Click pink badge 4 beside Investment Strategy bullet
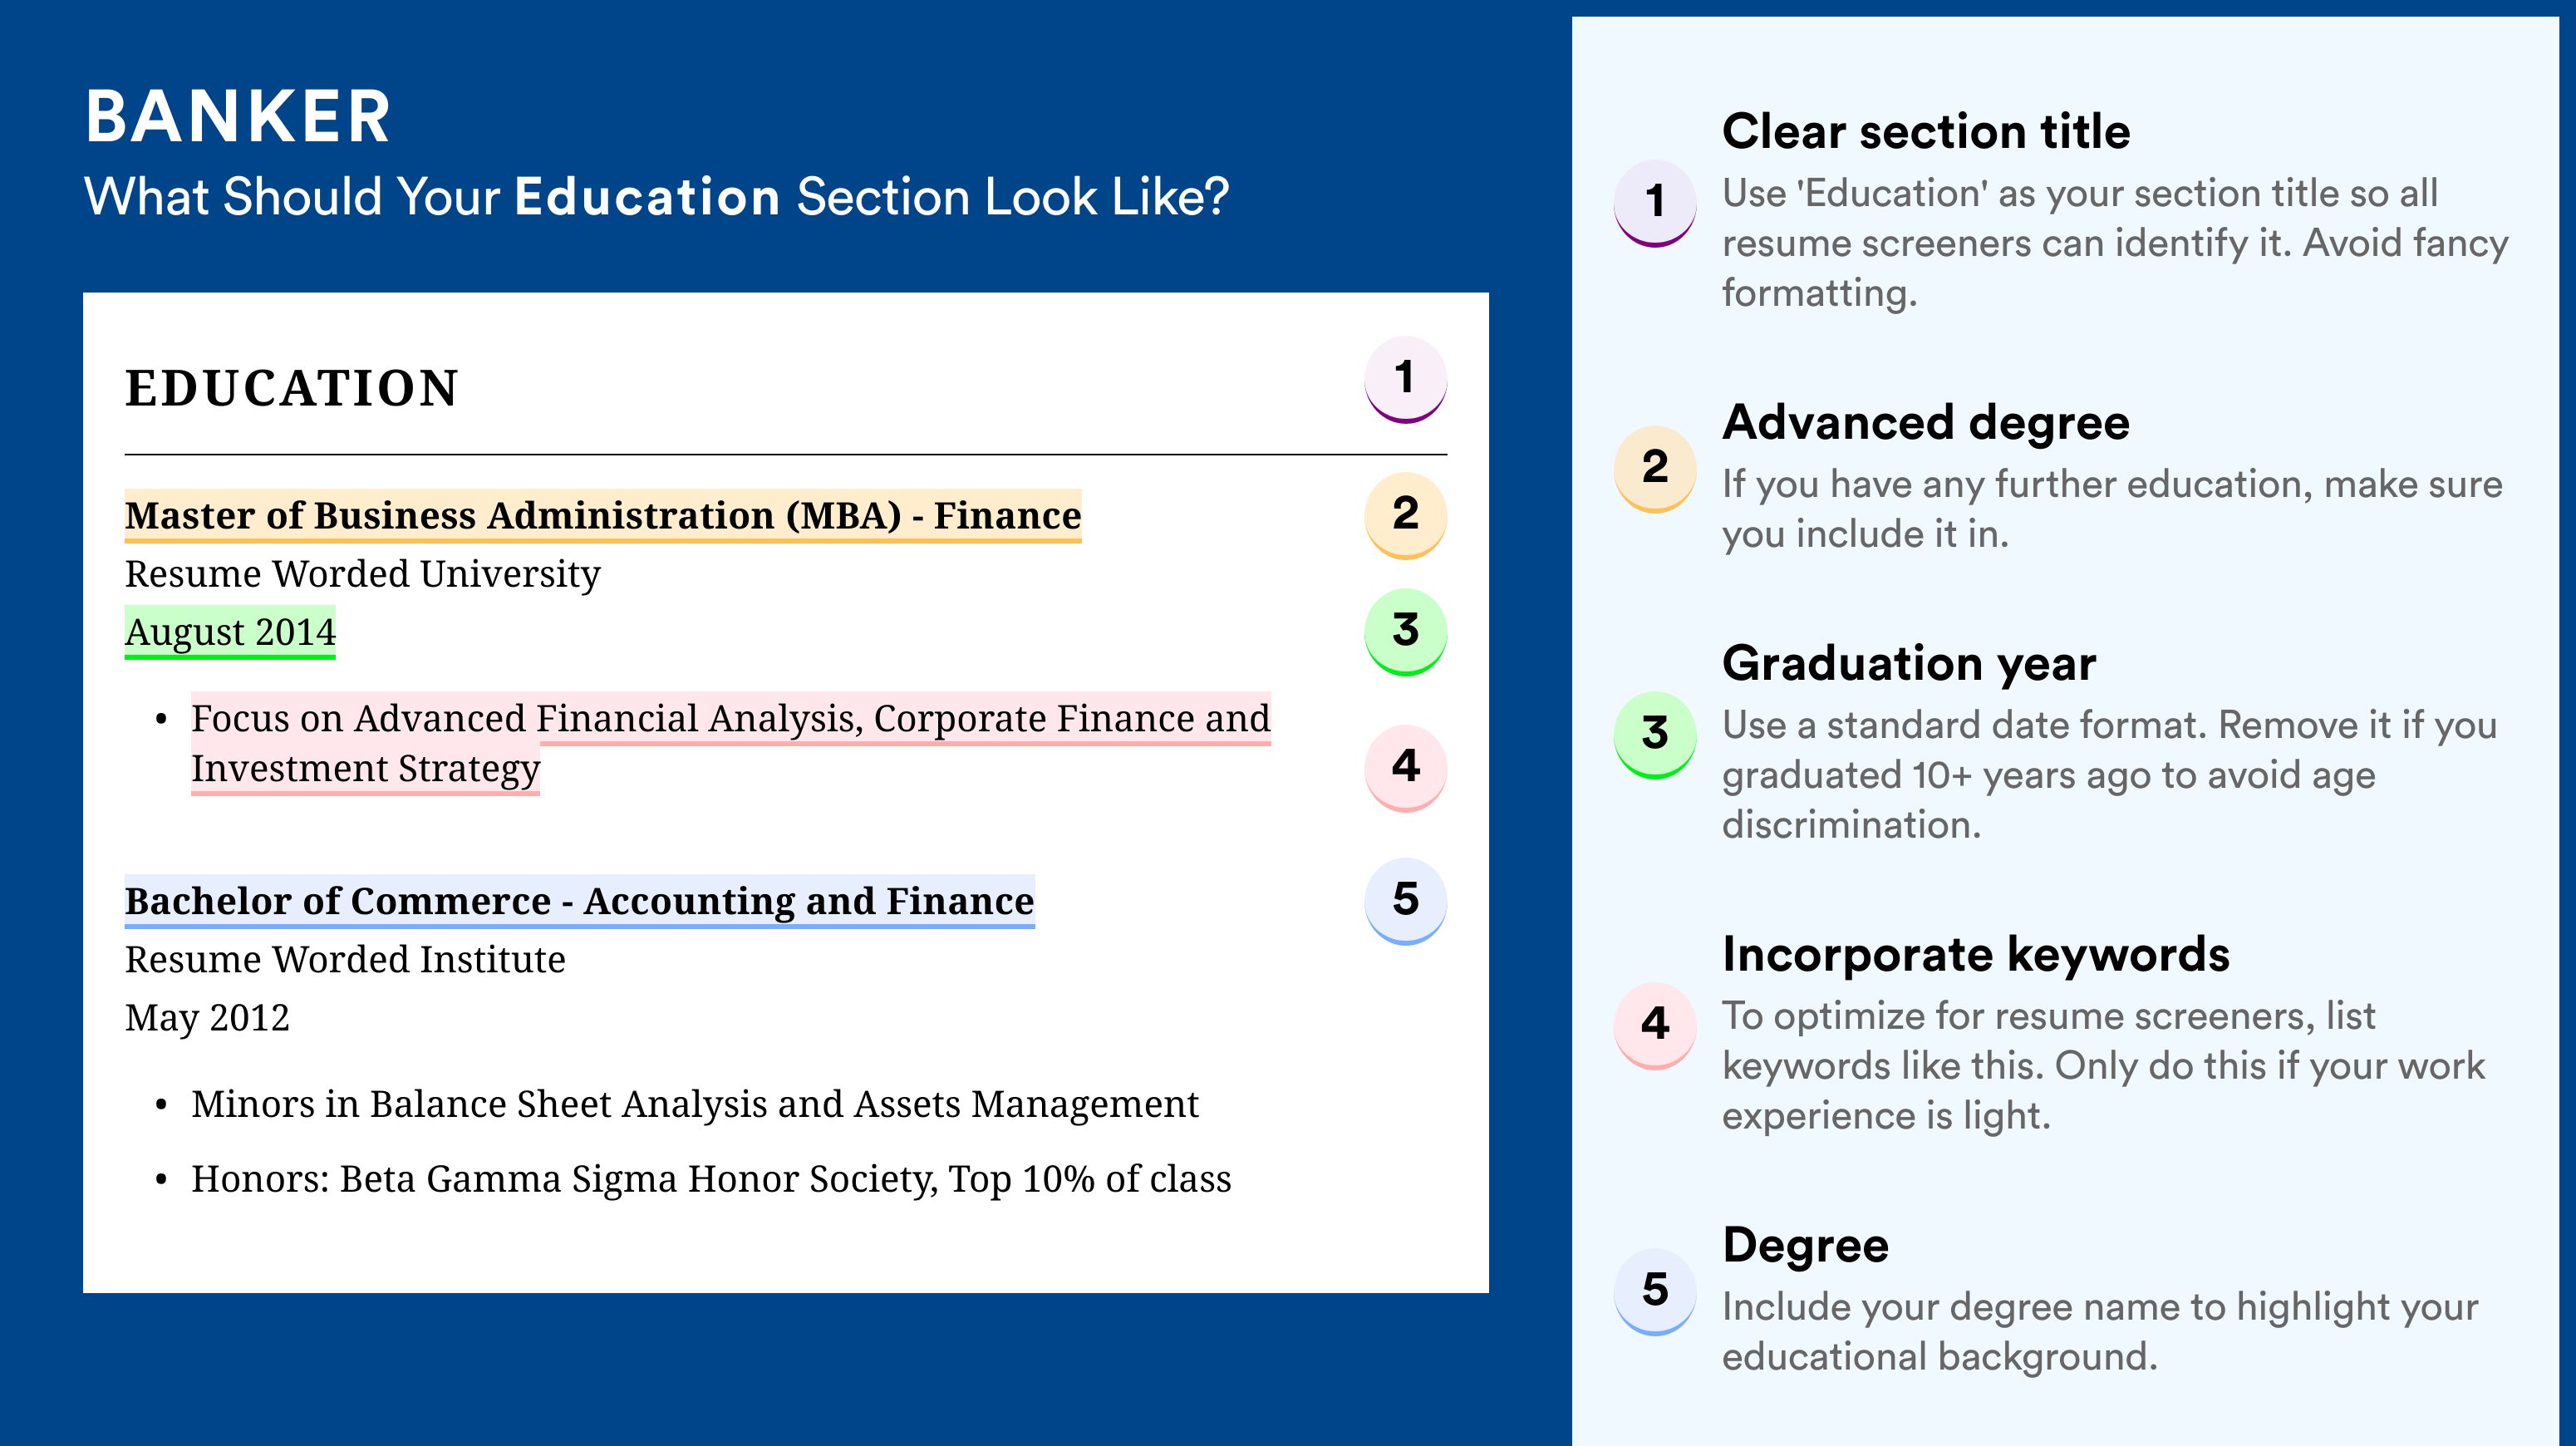 click(1405, 768)
